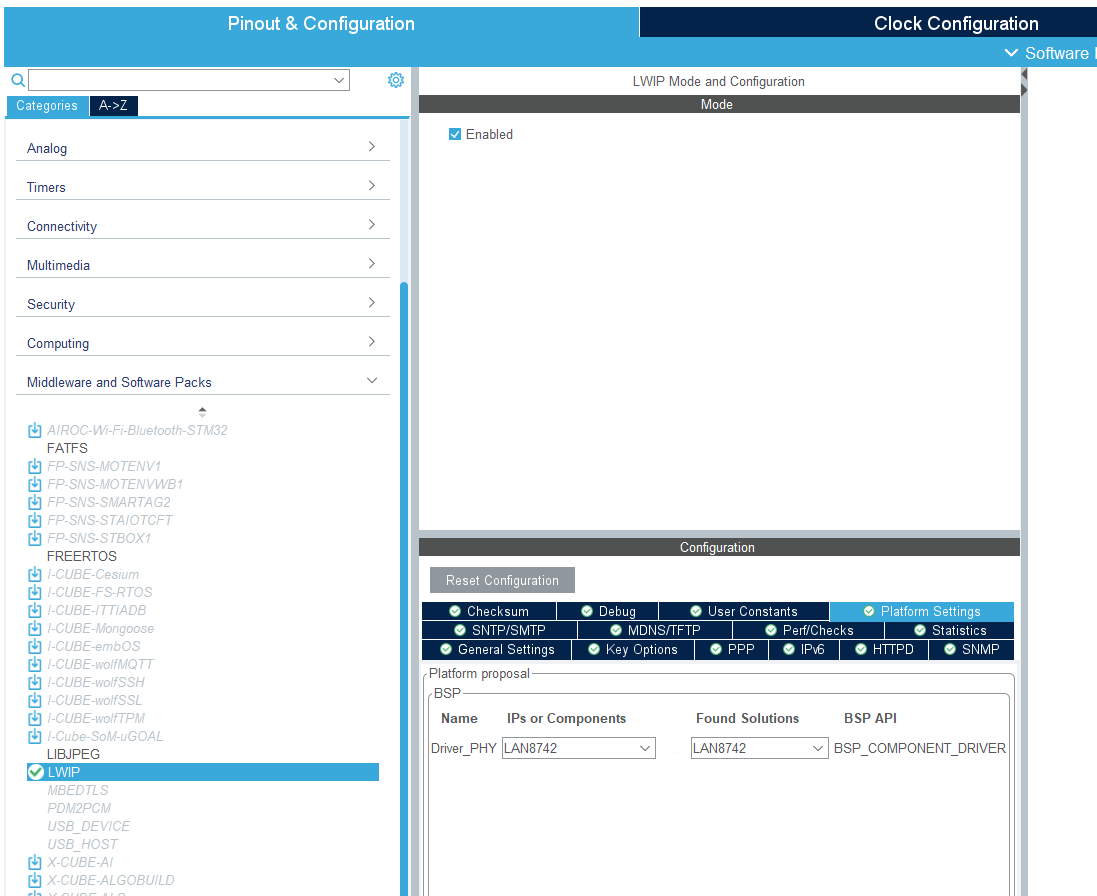Switch to the A->Z sorting tab

click(x=113, y=106)
